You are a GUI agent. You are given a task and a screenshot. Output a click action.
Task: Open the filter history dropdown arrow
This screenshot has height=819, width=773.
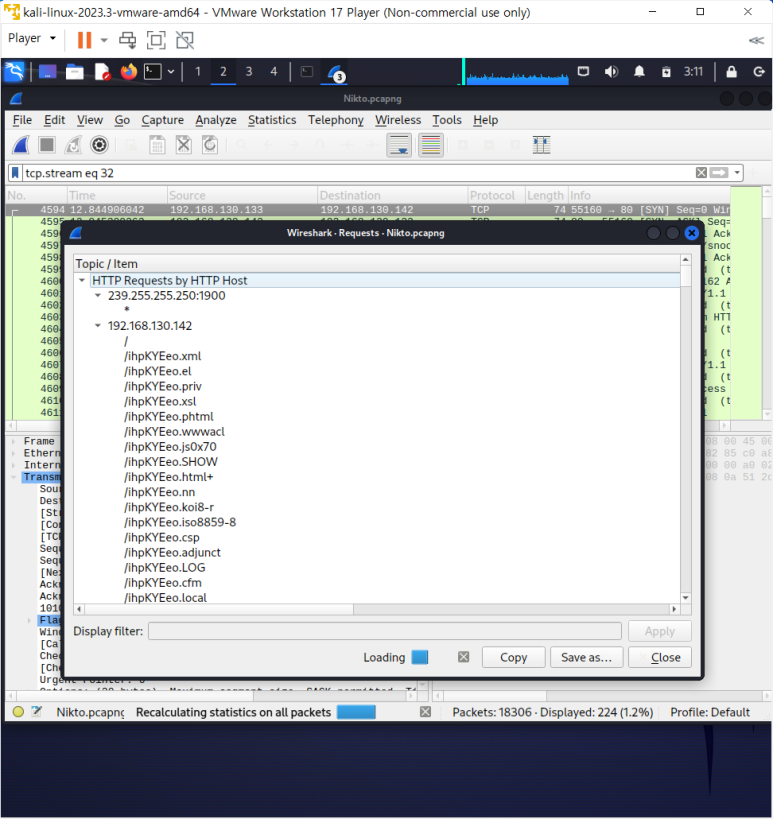(737, 173)
